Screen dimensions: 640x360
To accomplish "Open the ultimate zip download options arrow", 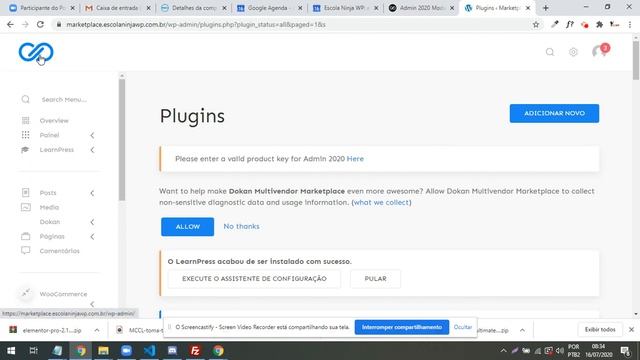I will 522,330.
